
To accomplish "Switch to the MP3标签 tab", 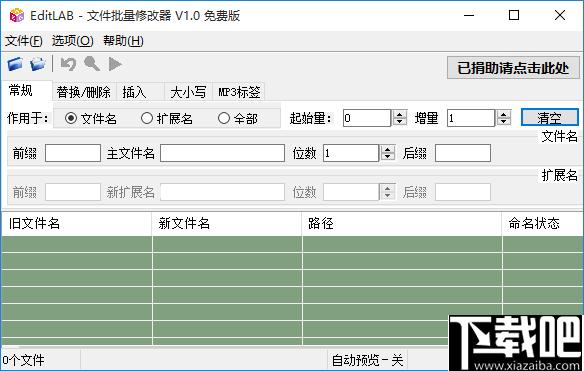I will point(239,92).
